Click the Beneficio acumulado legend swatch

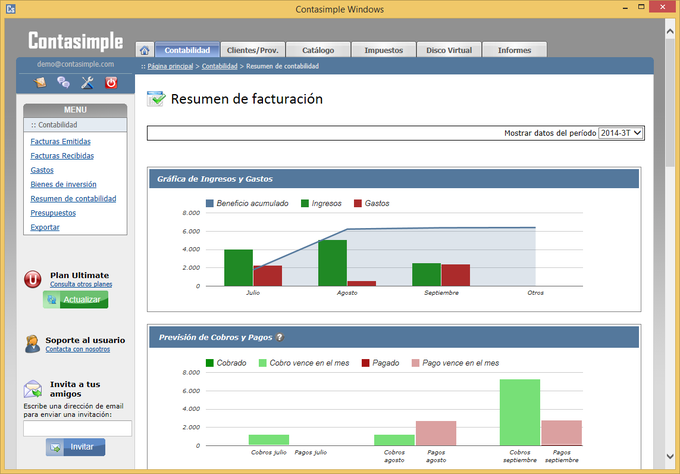coord(210,203)
